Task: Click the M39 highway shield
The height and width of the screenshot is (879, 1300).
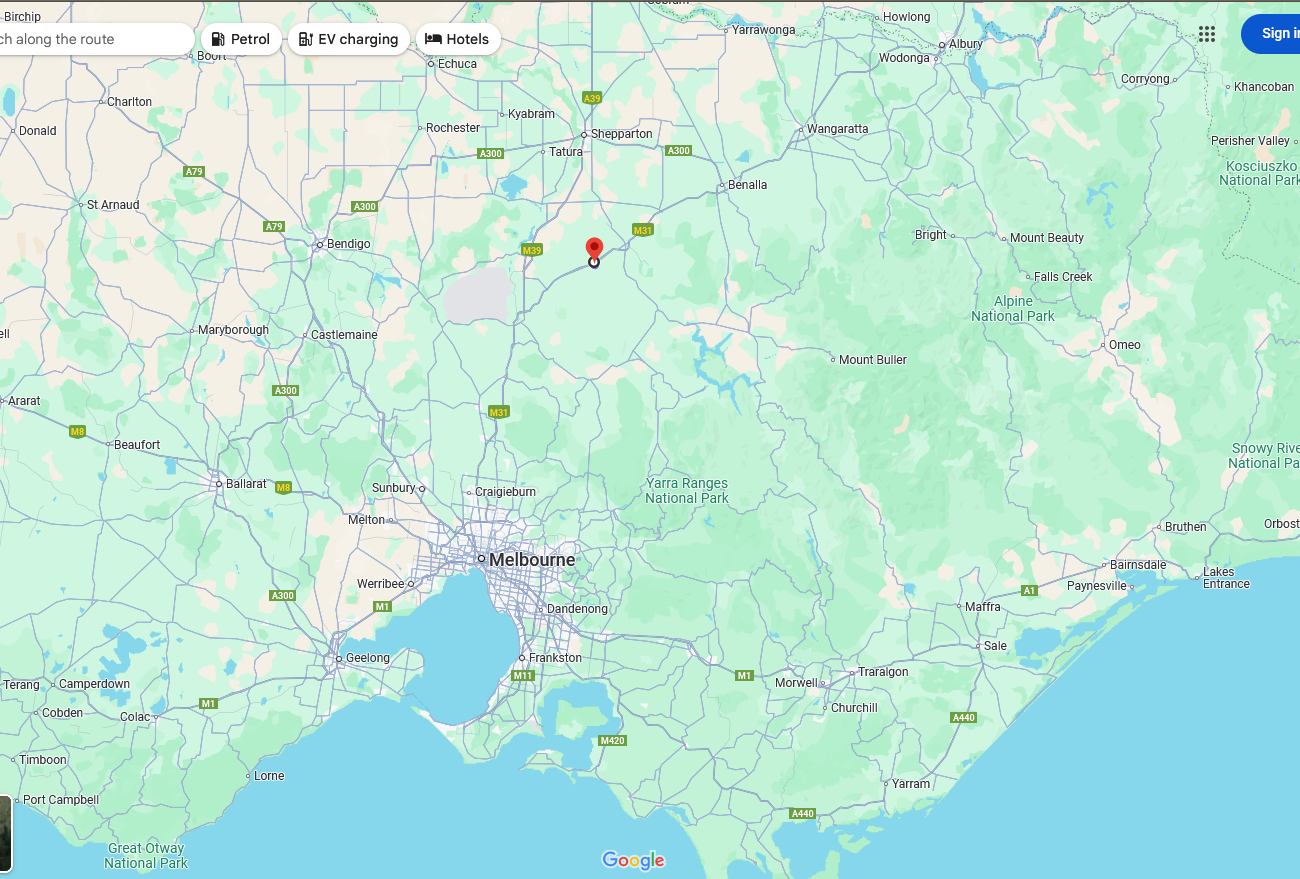Action: [532, 250]
